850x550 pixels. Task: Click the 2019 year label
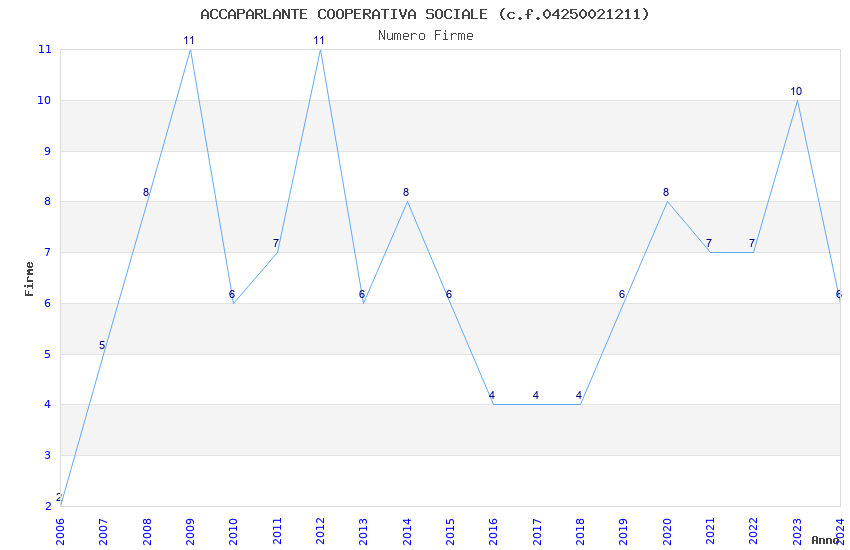point(623,531)
